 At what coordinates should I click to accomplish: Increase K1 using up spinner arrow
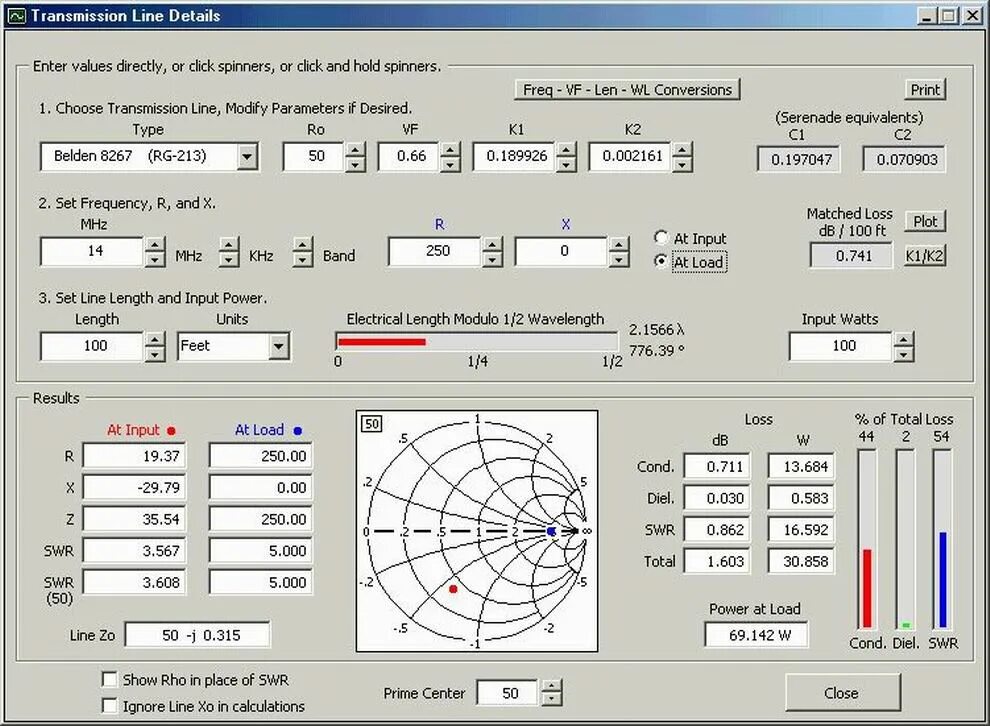click(566, 150)
